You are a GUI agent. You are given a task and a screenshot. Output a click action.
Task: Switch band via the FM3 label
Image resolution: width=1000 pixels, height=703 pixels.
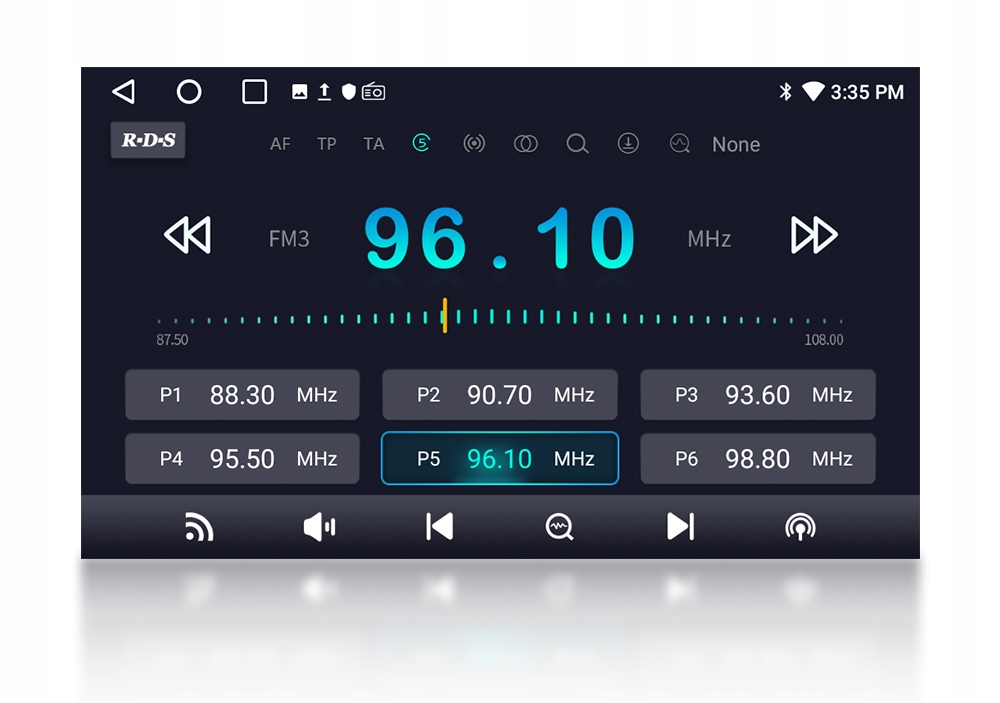pyautogui.click(x=289, y=239)
